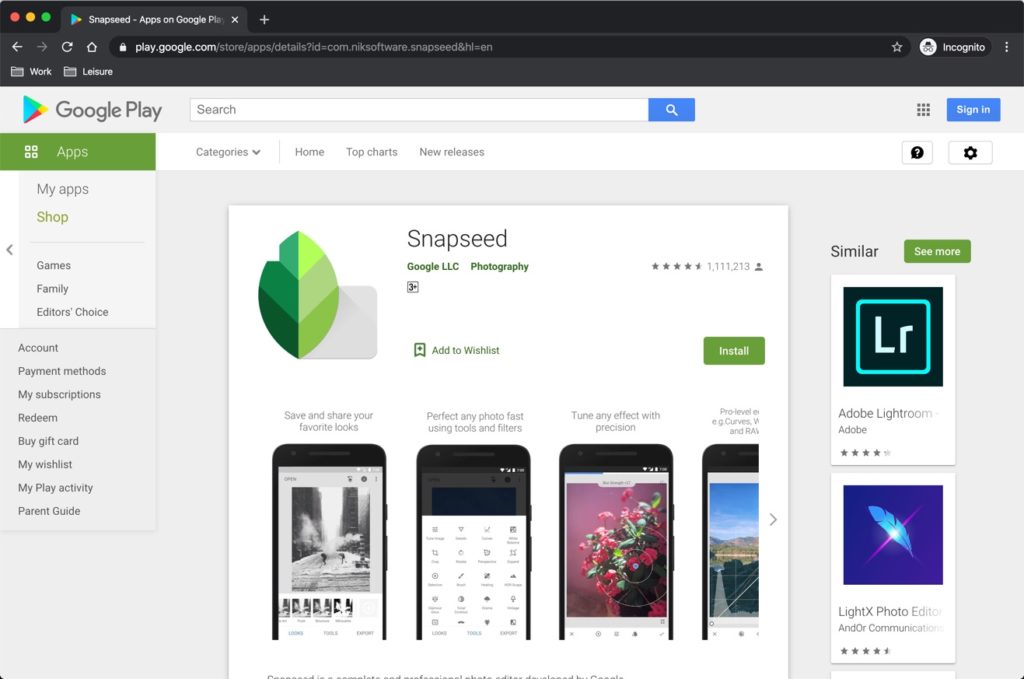Click the Snapseed app title
Image resolution: width=1024 pixels, height=679 pixels.
point(457,239)
